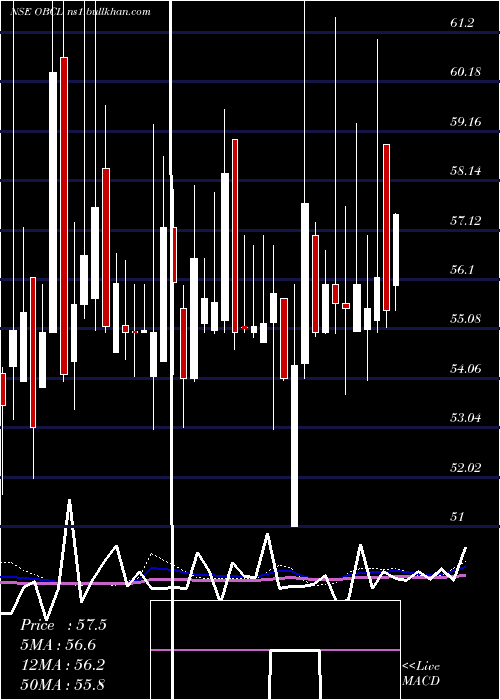Click the 12MA : 56.2 readout

pyautogui.click(x=62, y=665)
